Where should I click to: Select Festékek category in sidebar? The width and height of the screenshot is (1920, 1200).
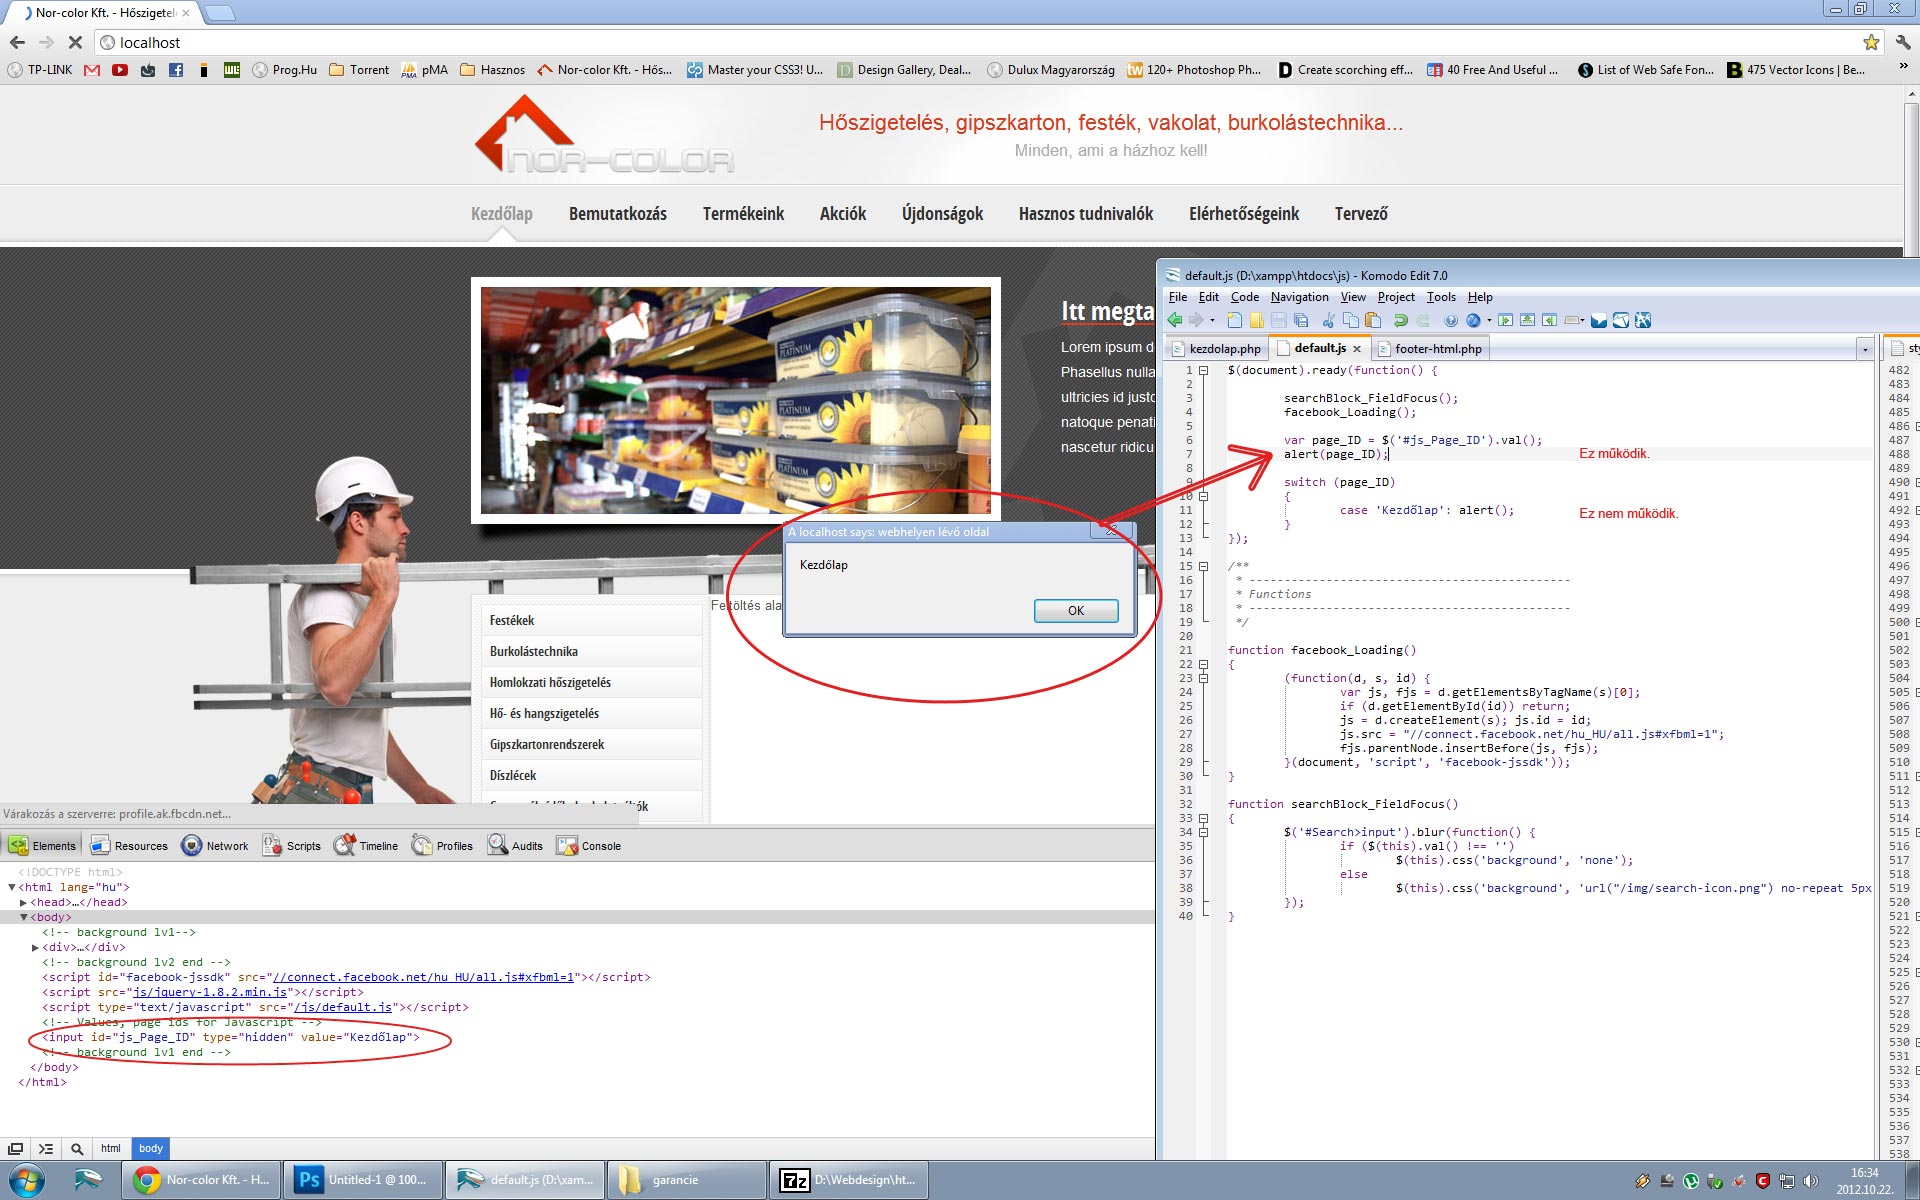pyautogui.click(x=591, y=620)
